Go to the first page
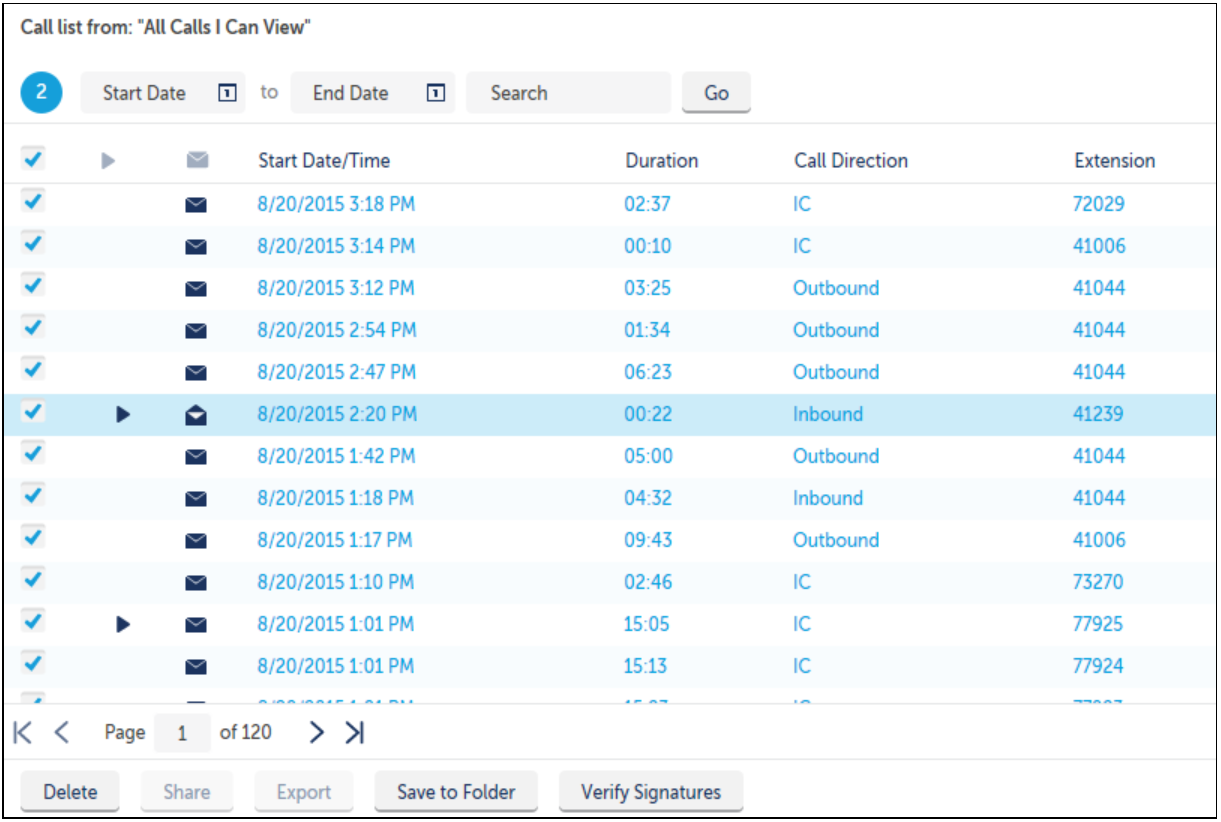Screen dimensions: 1221x822 pos(24,733)
